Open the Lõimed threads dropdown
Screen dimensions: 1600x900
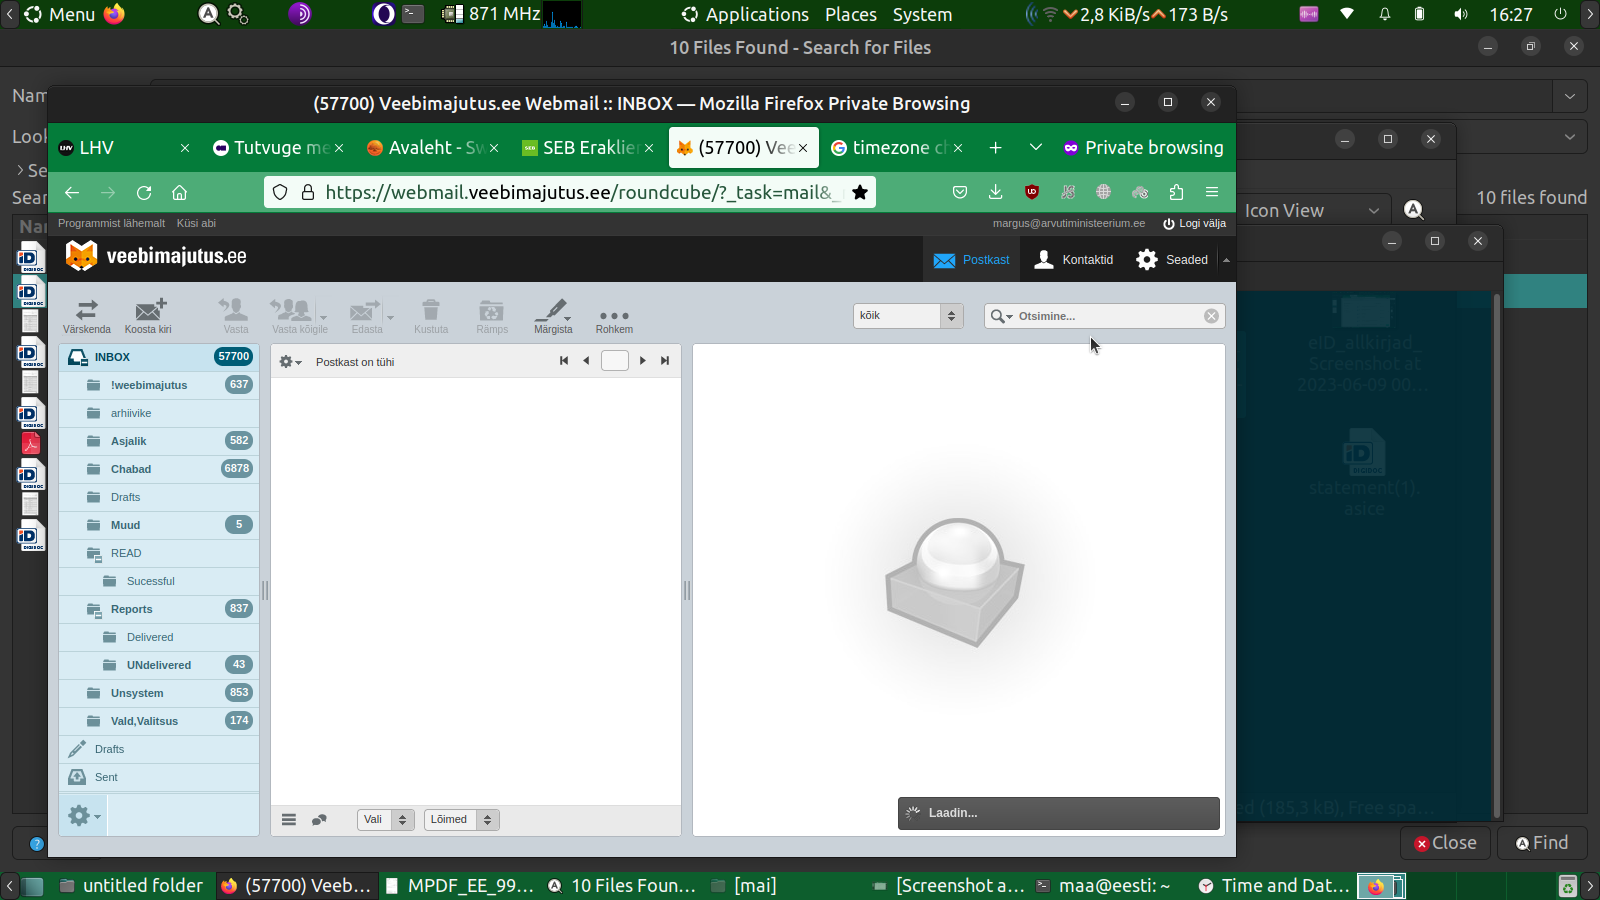pyautogui.click(x=462, y=820)
